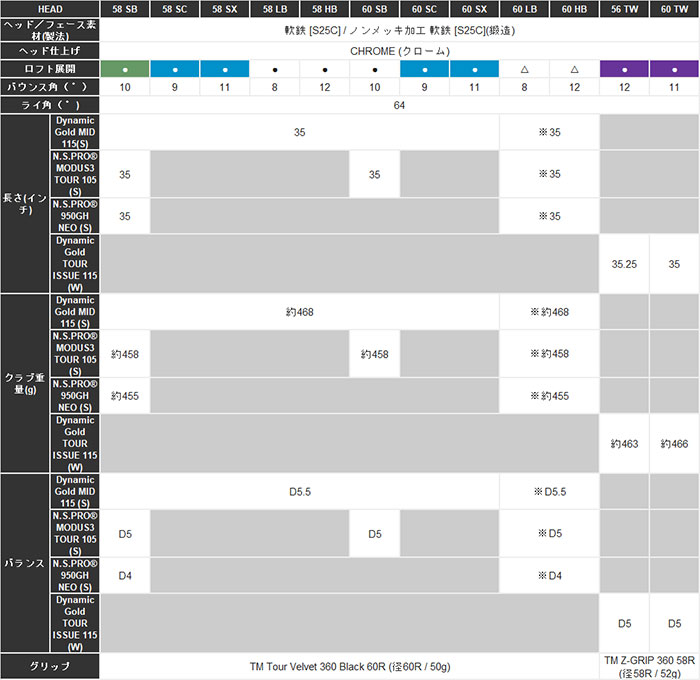The image size is (700, 680).
Task: Click the triangle symbol under 60 HB
Action: [x=575, y=69]
